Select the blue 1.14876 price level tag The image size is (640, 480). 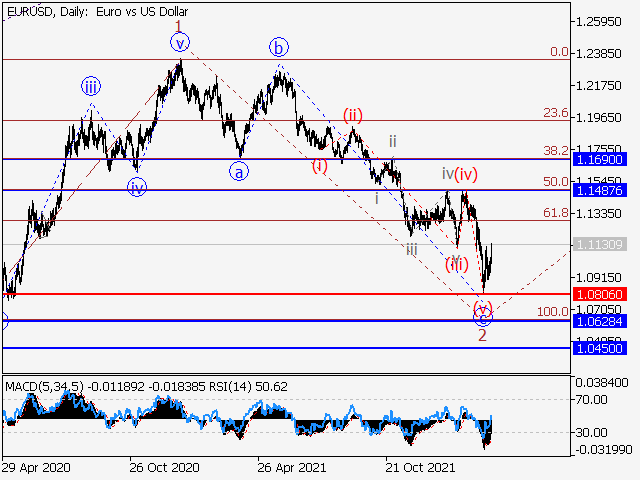click(600, 190)
